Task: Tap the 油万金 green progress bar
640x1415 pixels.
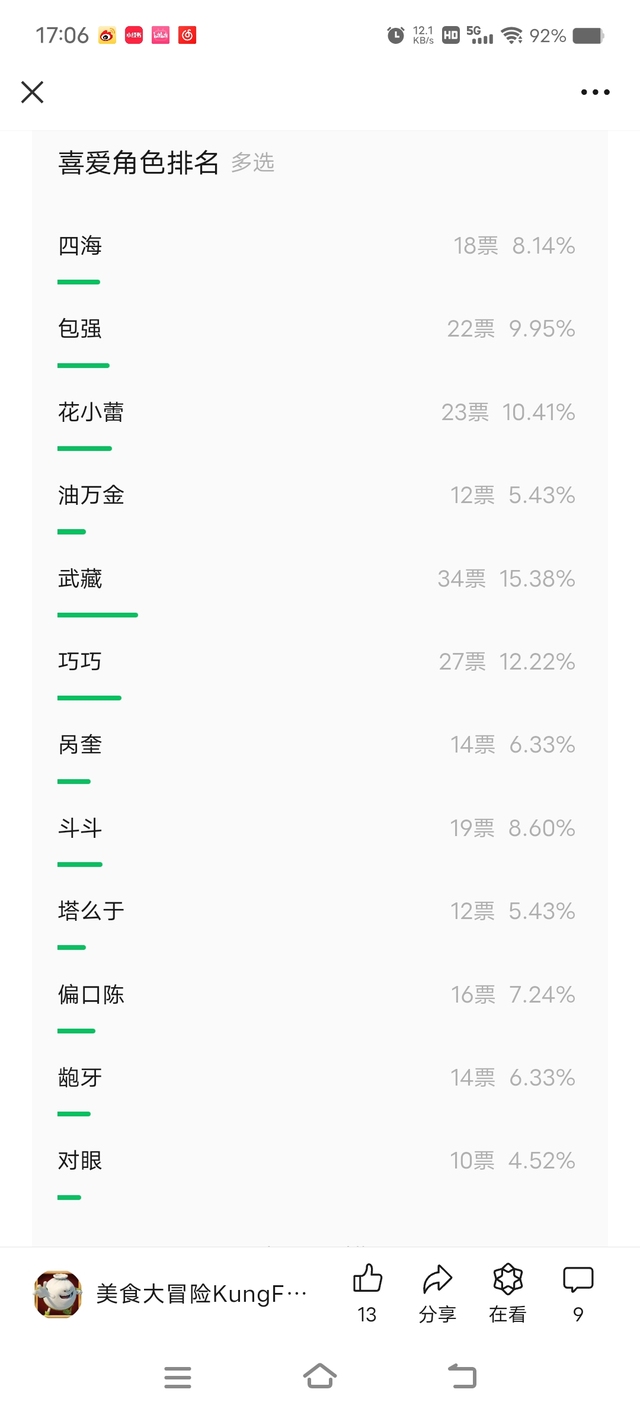Action: point(72,532)
